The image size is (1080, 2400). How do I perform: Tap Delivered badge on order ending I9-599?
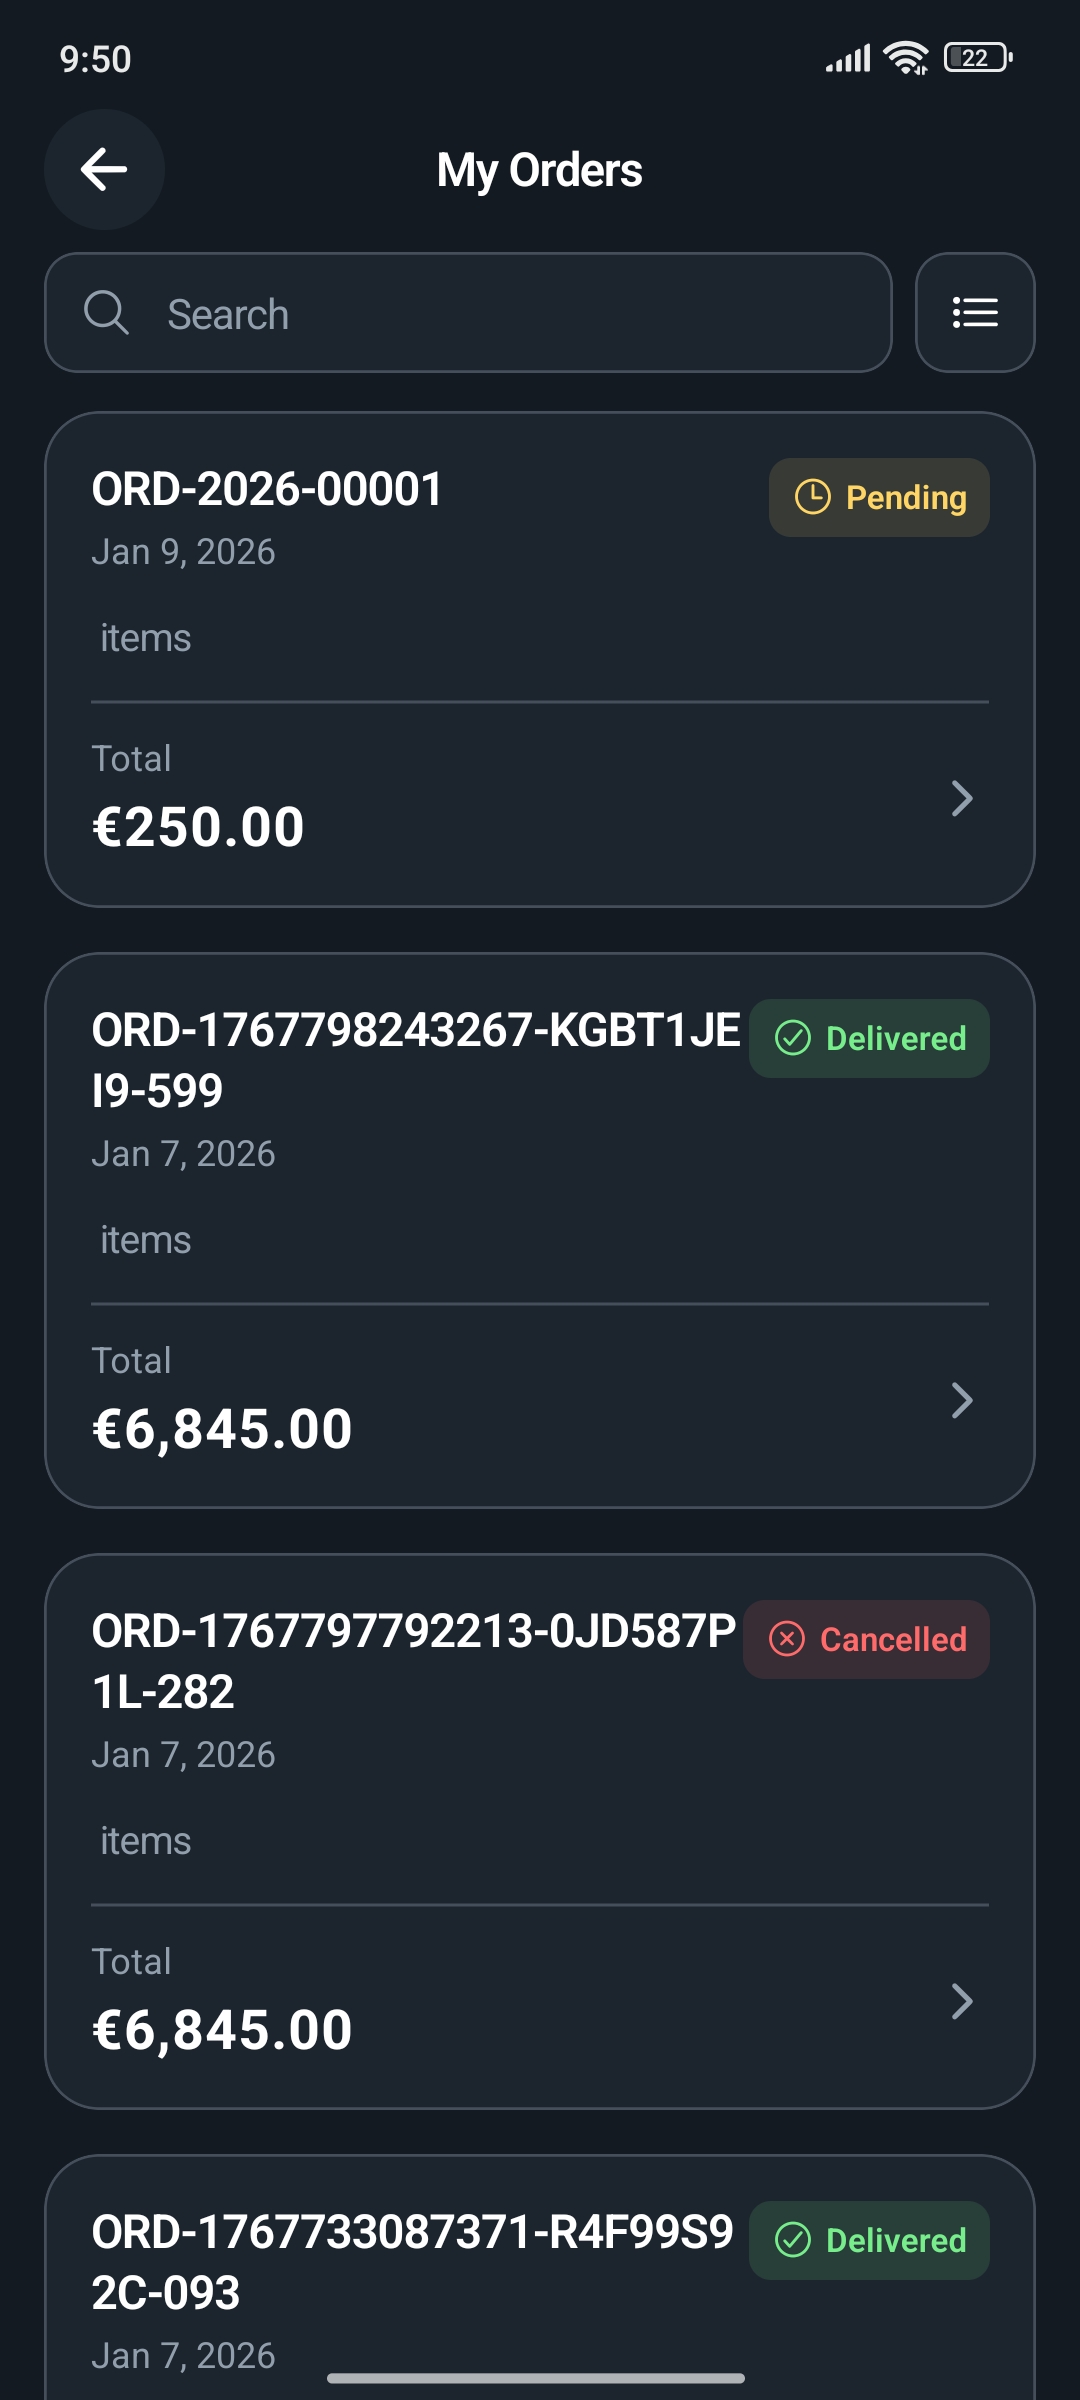[869, 1039]
